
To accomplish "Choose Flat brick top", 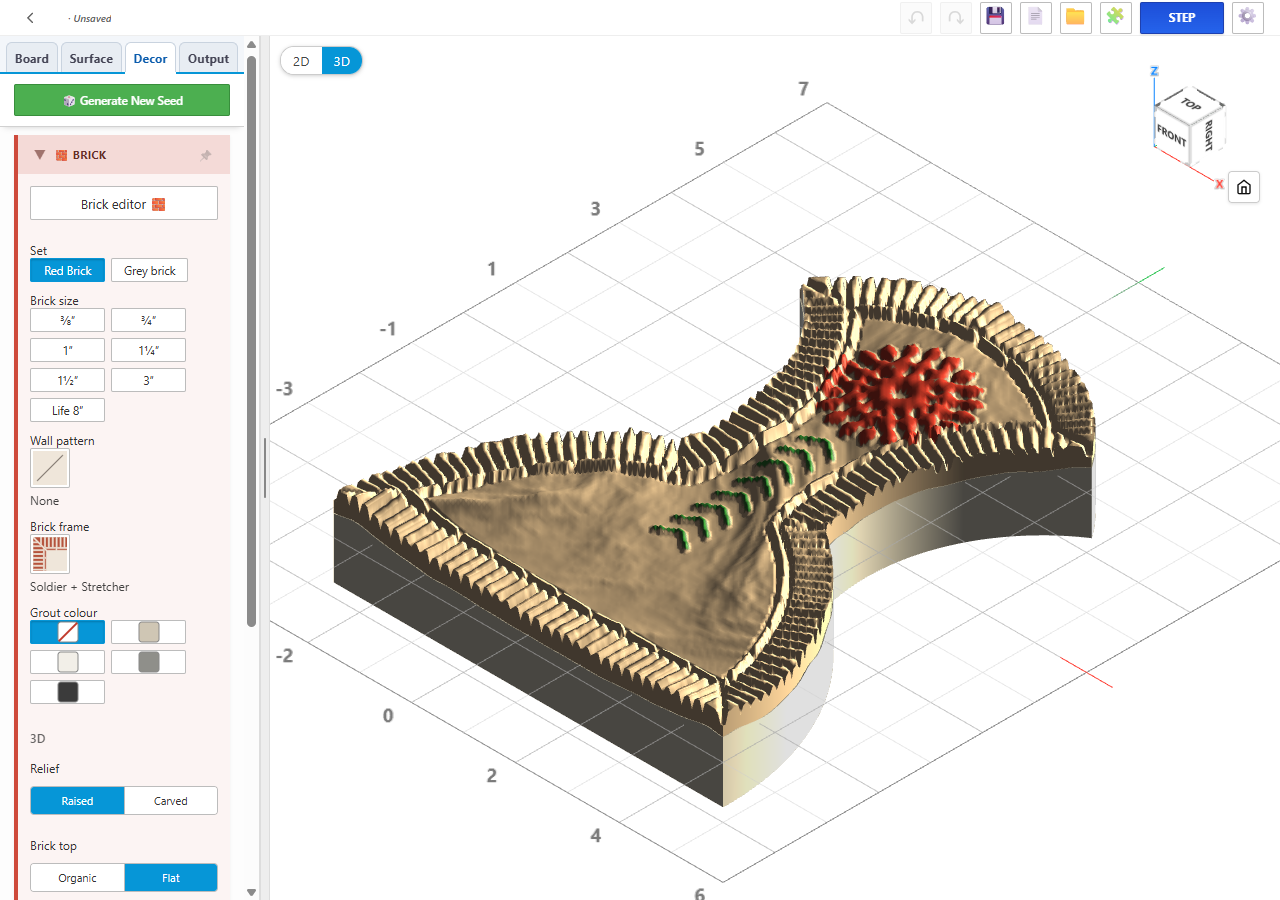I will 171,878.
